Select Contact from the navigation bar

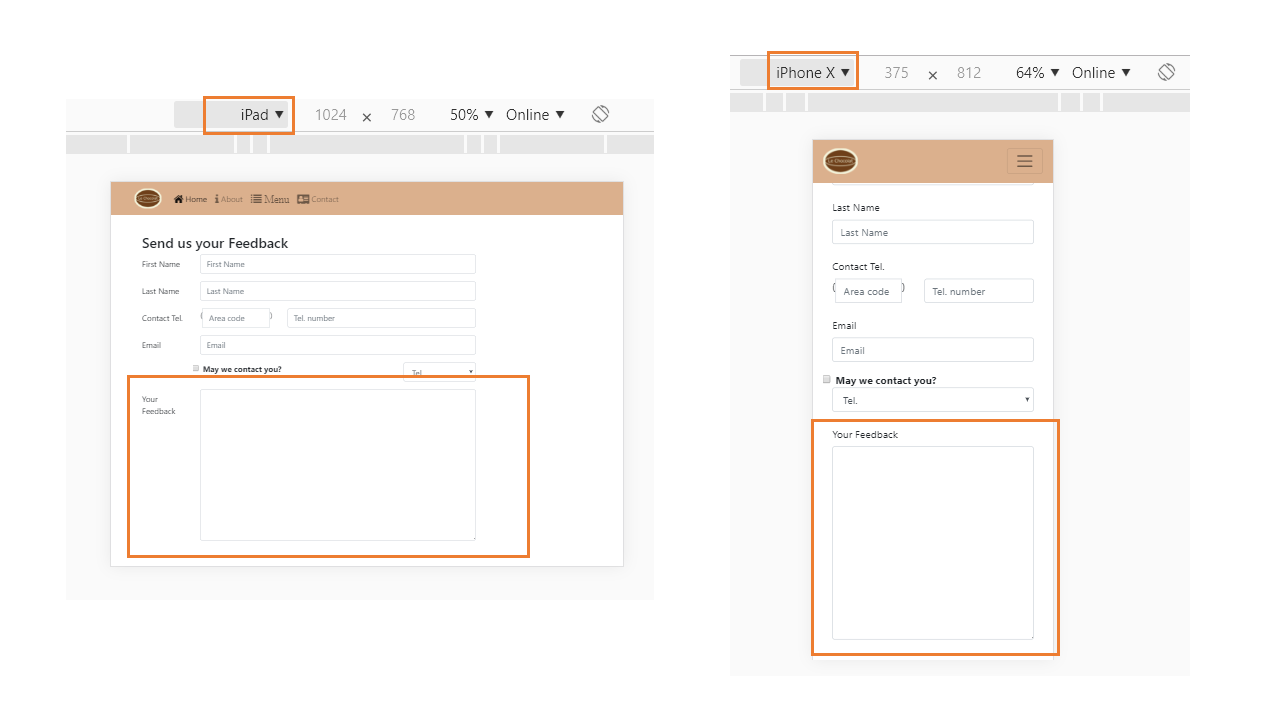[318, 198]
